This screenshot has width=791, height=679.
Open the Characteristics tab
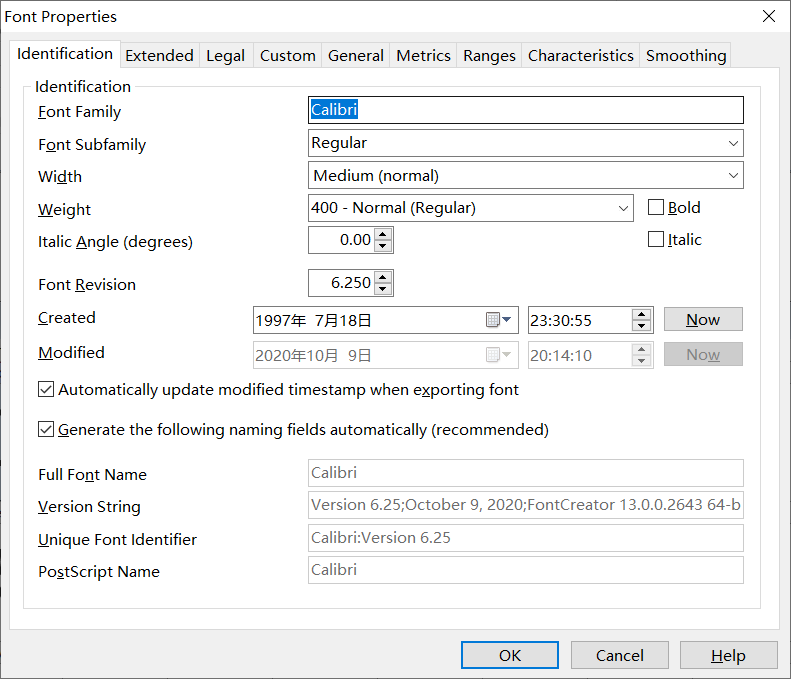tap(581, 55)
